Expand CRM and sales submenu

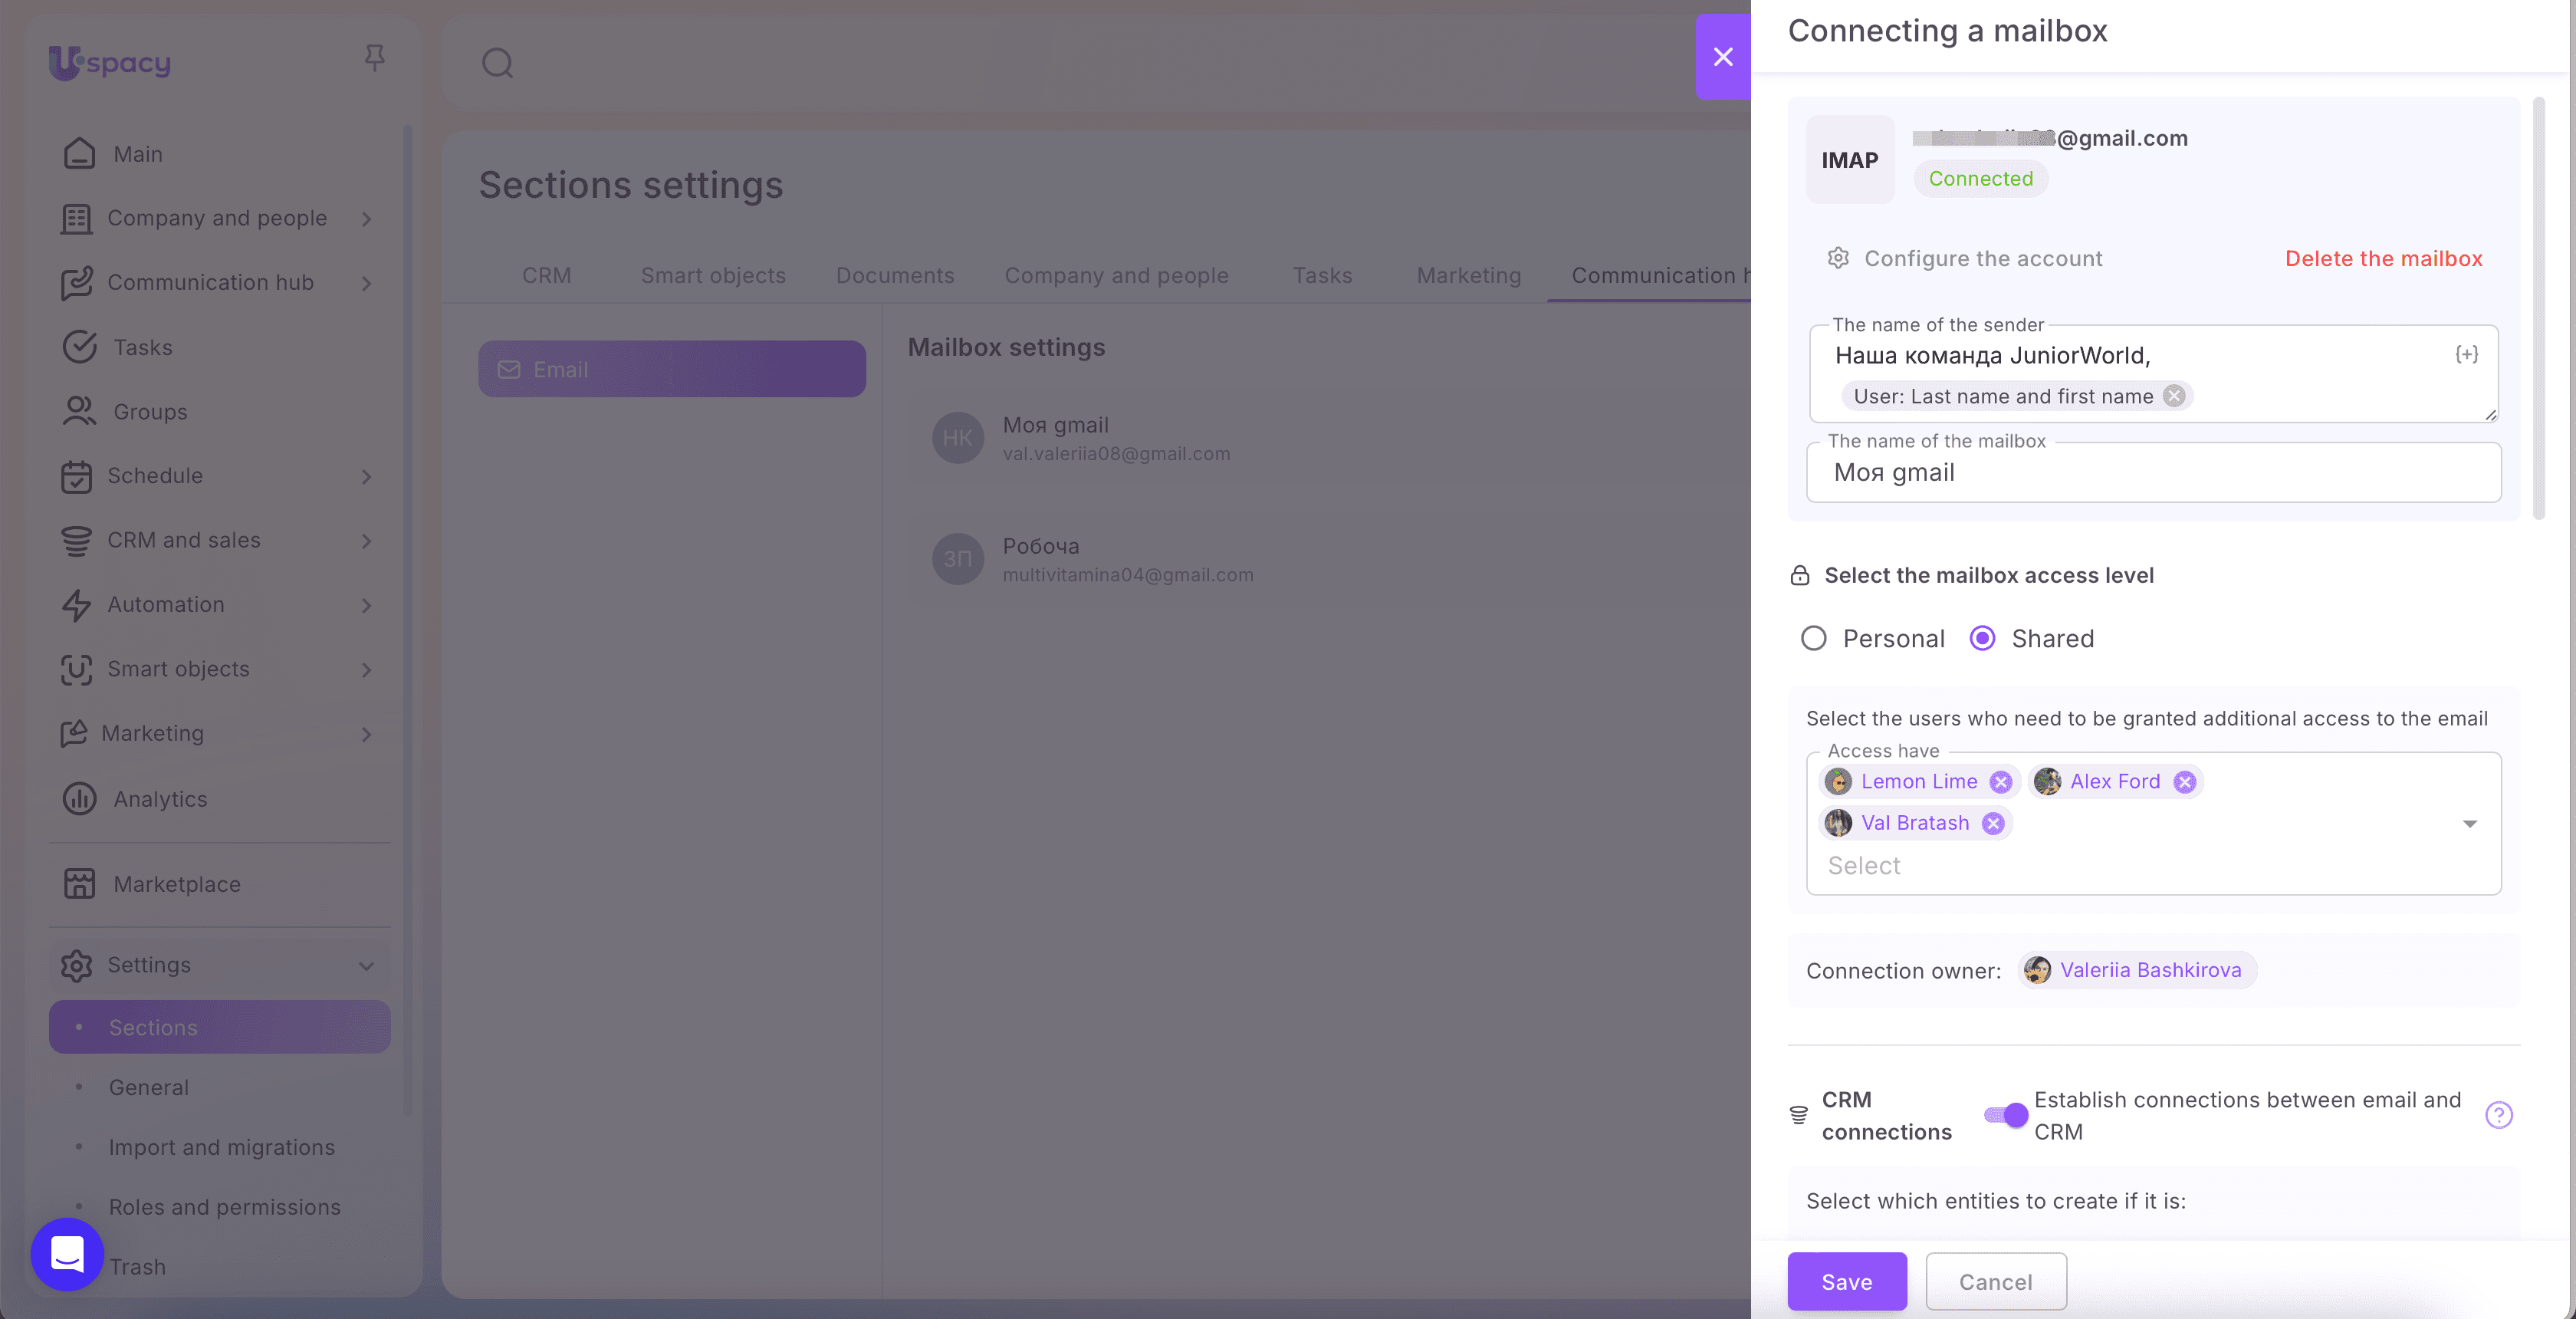coord(367,541)
